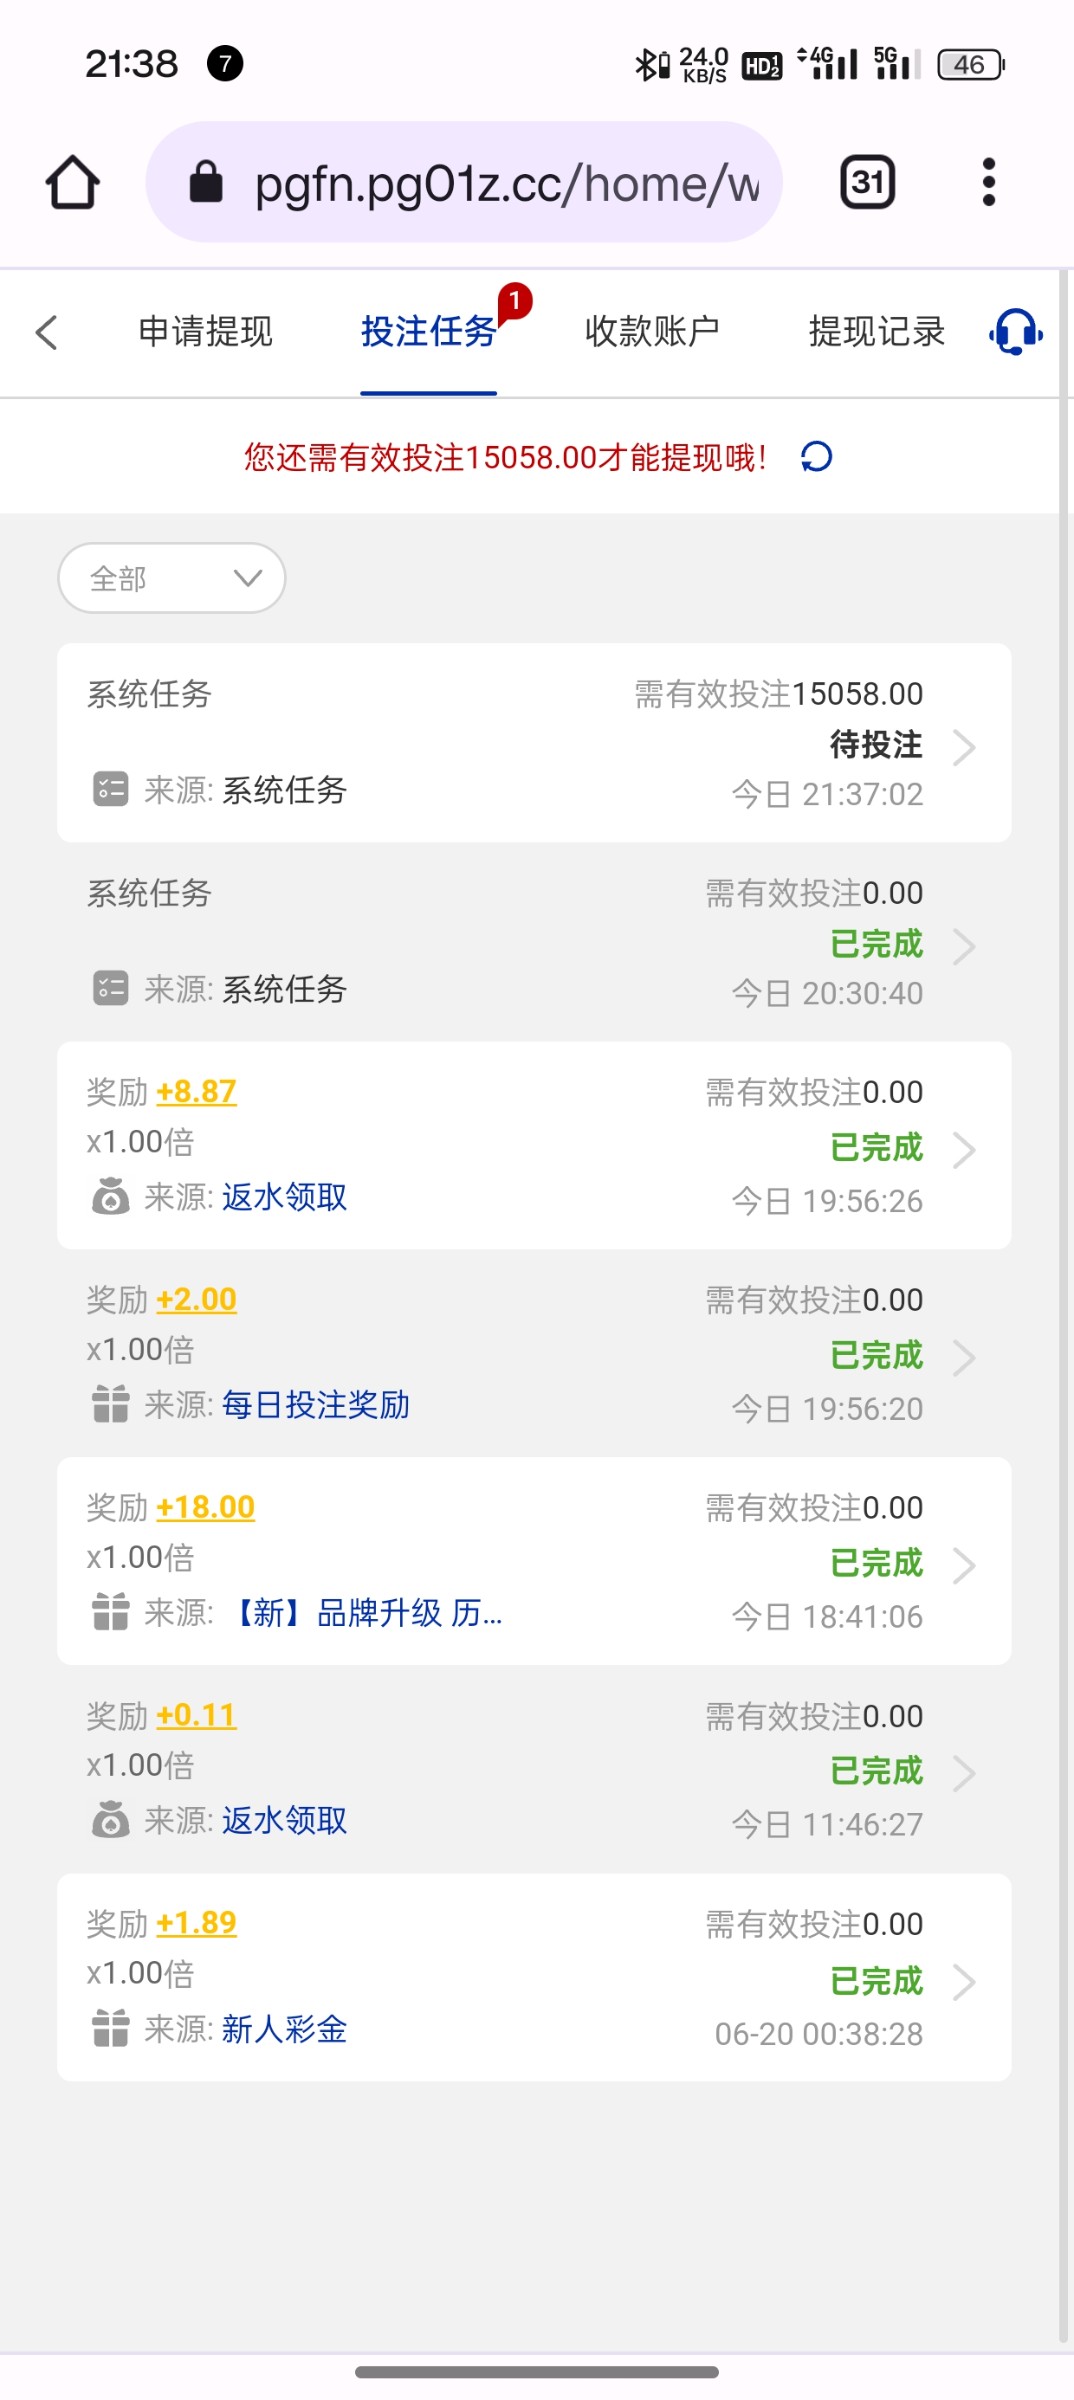Screen dimensions: 1074x2400
Task: Click the +18.00 reward amount link
Action: pyautogui.click(x=205, y=1507)
